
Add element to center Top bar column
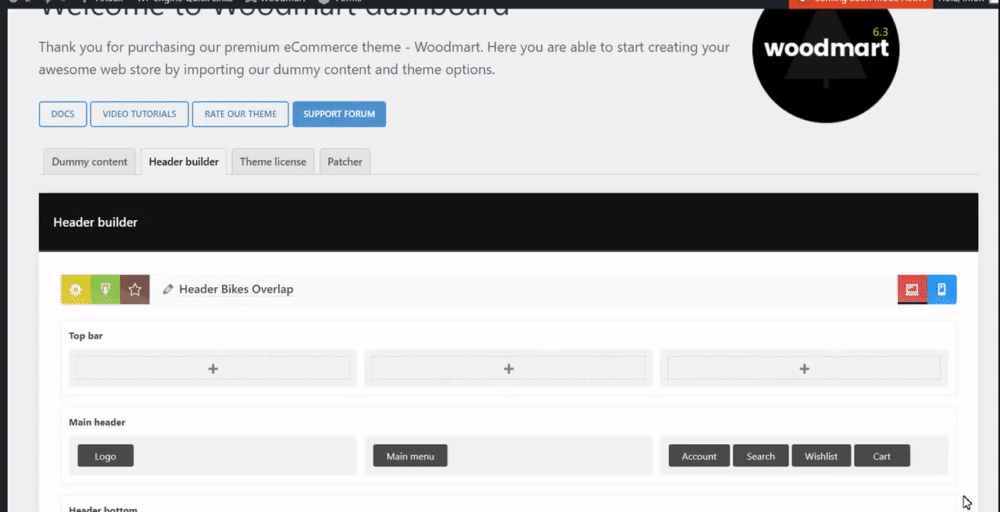tap(508, 369)
